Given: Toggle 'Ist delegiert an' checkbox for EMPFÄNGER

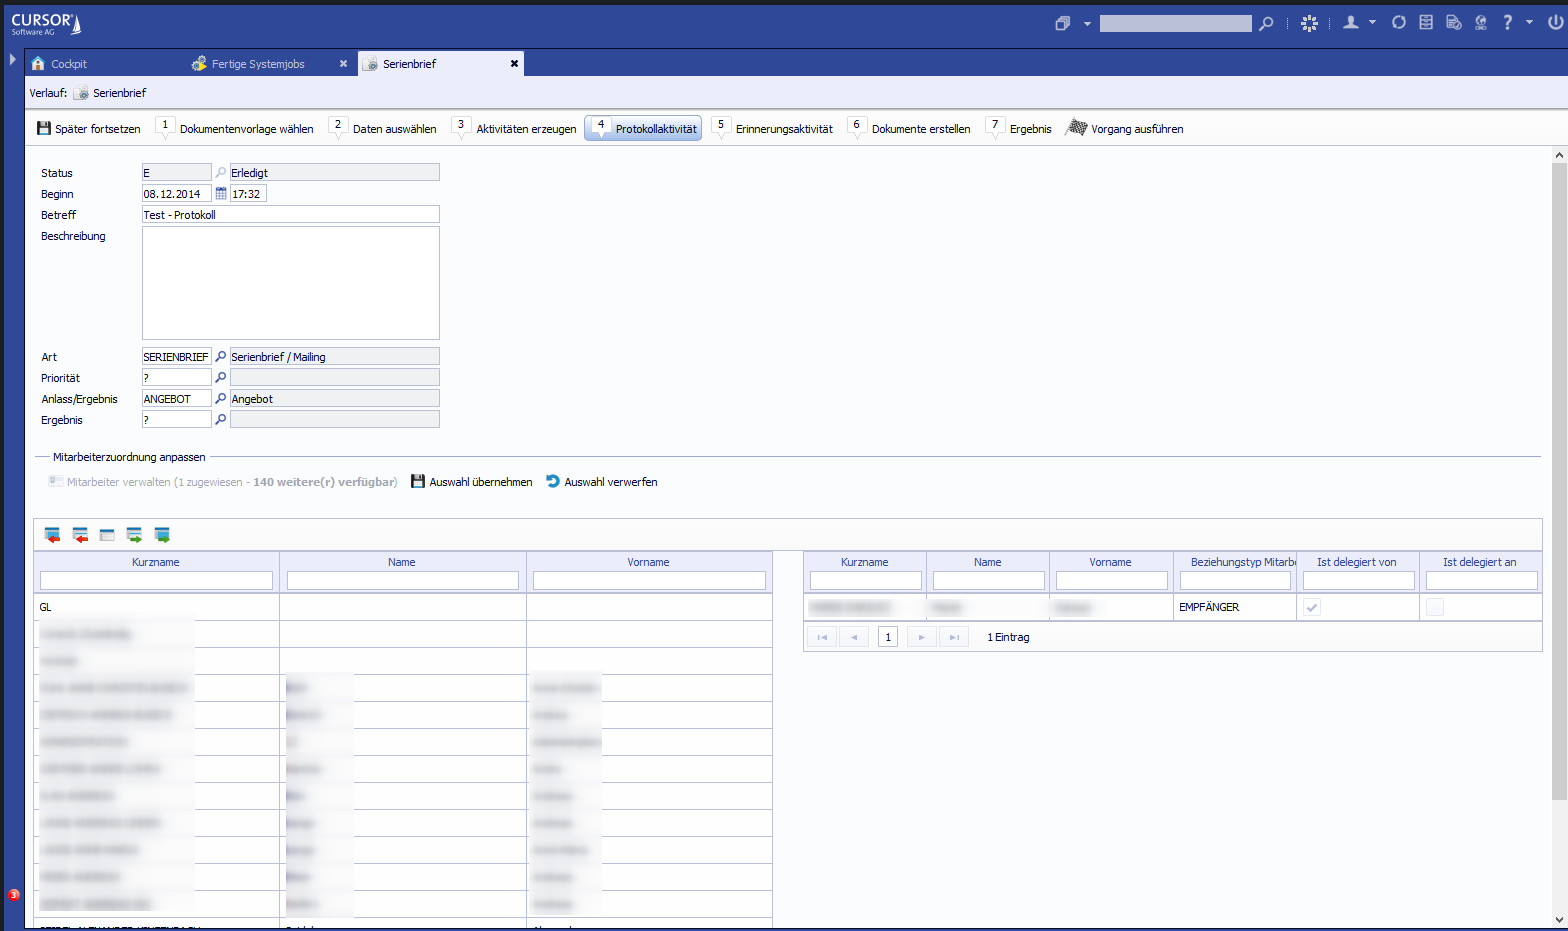Looking at the screenshot, I should click(1435, 607).
